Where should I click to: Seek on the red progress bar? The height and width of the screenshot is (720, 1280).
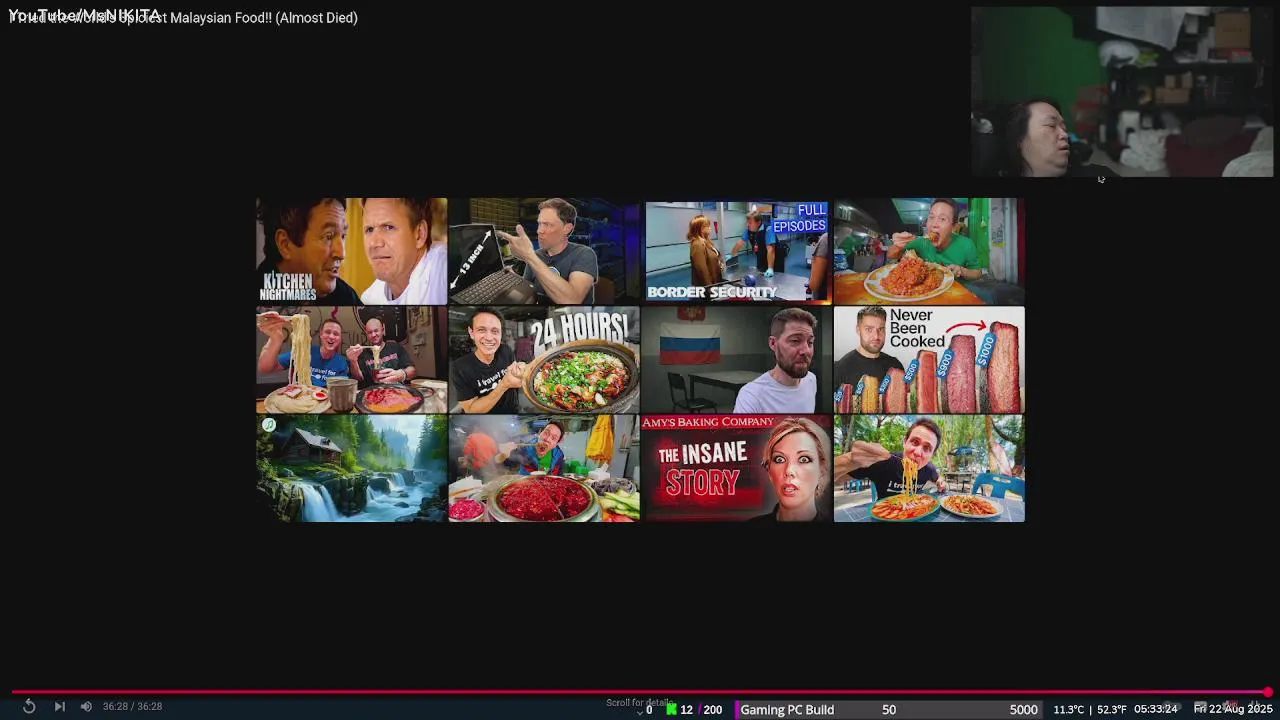coord(640,692)
